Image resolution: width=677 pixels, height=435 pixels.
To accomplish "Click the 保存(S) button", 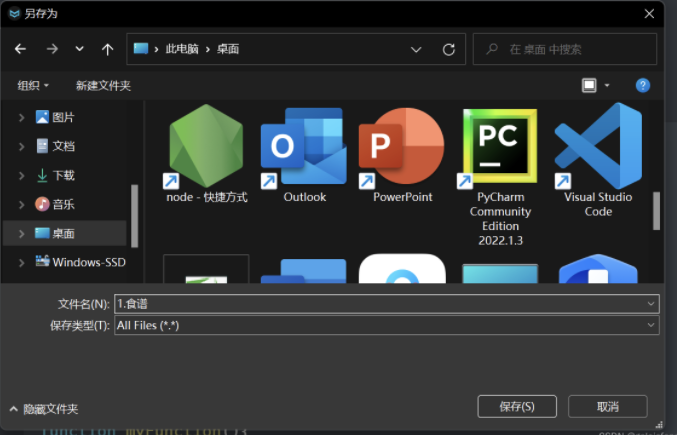I will click(517, 406).
